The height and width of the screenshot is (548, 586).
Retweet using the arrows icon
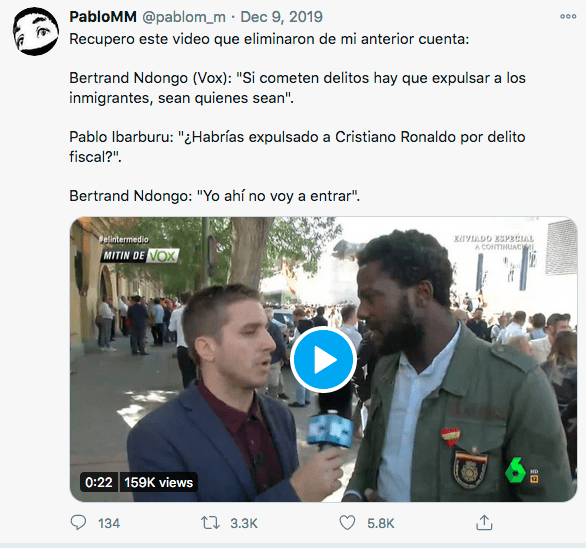(210, 523)
